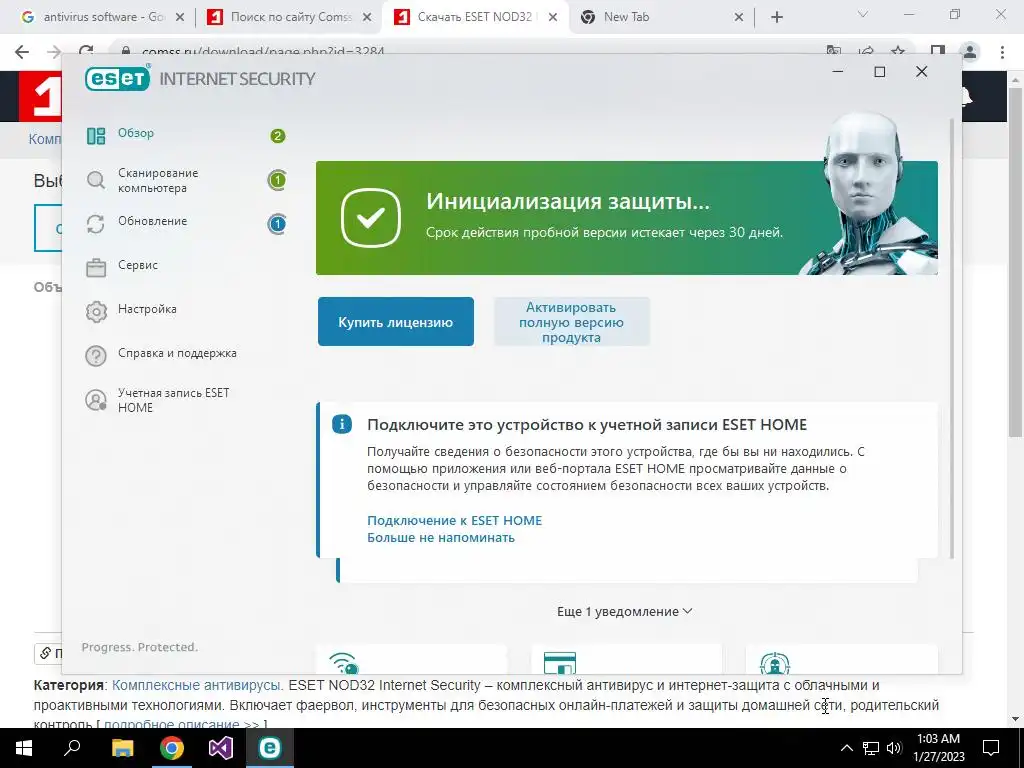The width and height of the screenshot is (1024, 768).
Task: Click Комплексные антивирусы category link
Action: coord(197,685)
